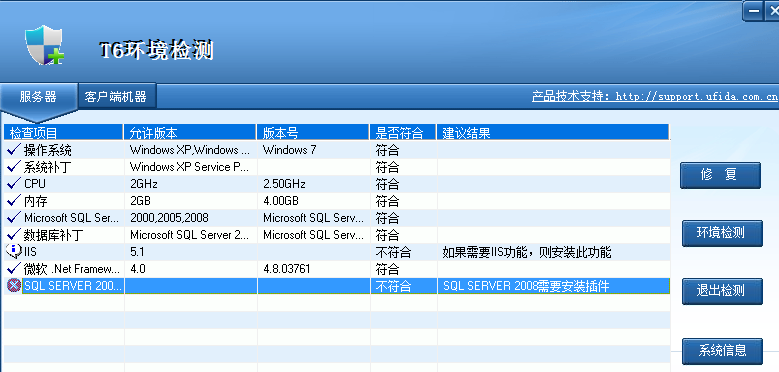
Task: Click the checkmark icon beside CPU
Action: 14,183
